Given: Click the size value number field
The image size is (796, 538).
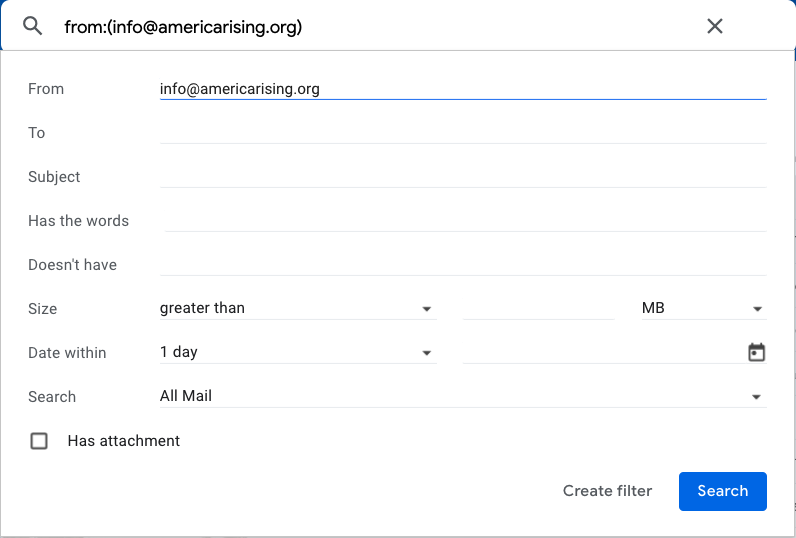Looking at the screenshot, I should [538, 309].
